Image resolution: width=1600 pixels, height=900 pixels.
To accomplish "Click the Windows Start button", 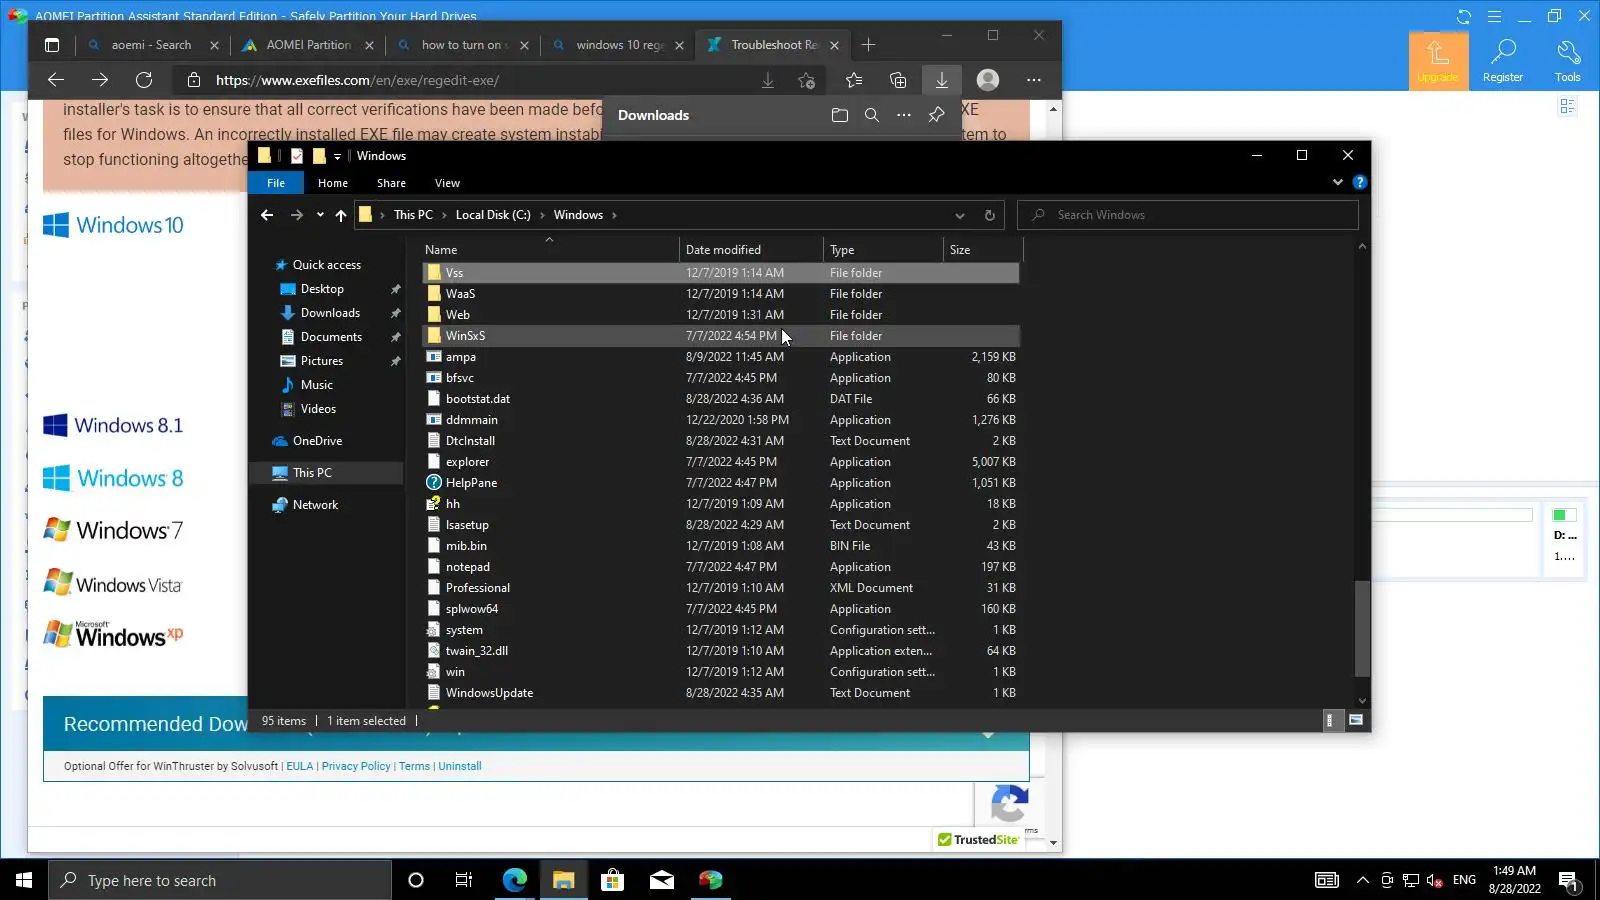I will [x=24, y=880].
